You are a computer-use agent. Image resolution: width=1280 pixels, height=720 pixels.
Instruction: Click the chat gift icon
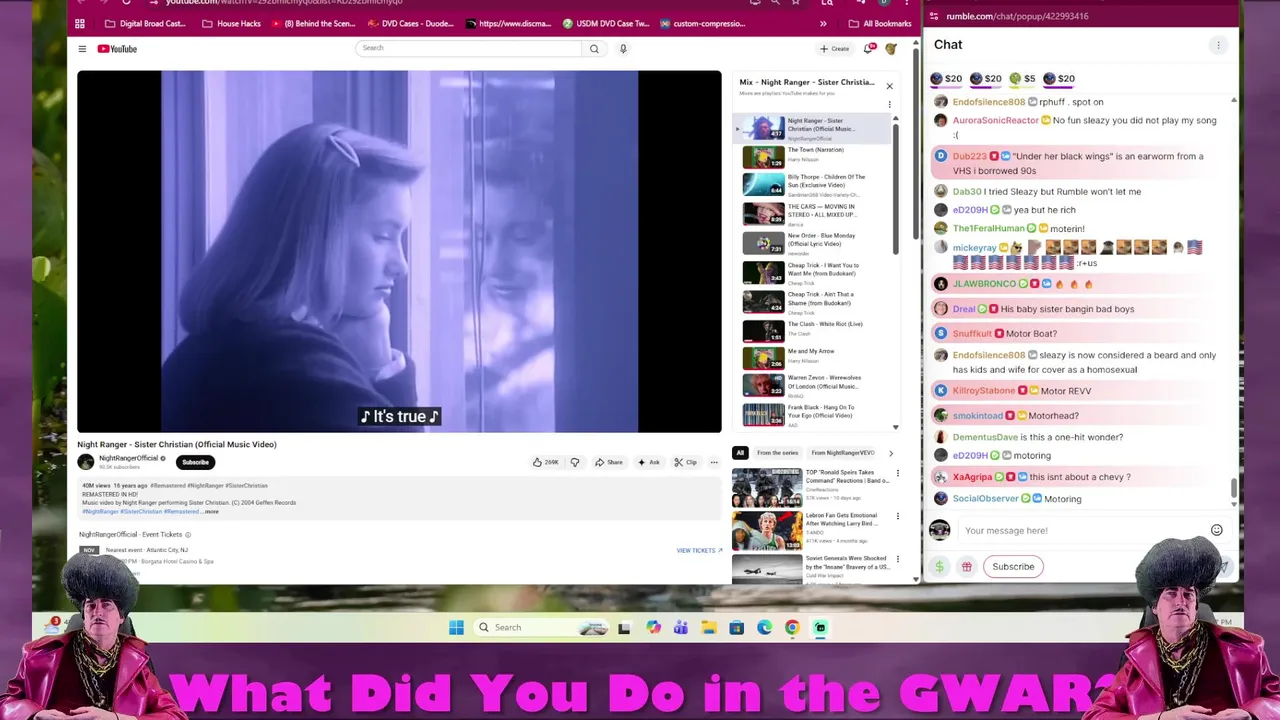(966, 567)
